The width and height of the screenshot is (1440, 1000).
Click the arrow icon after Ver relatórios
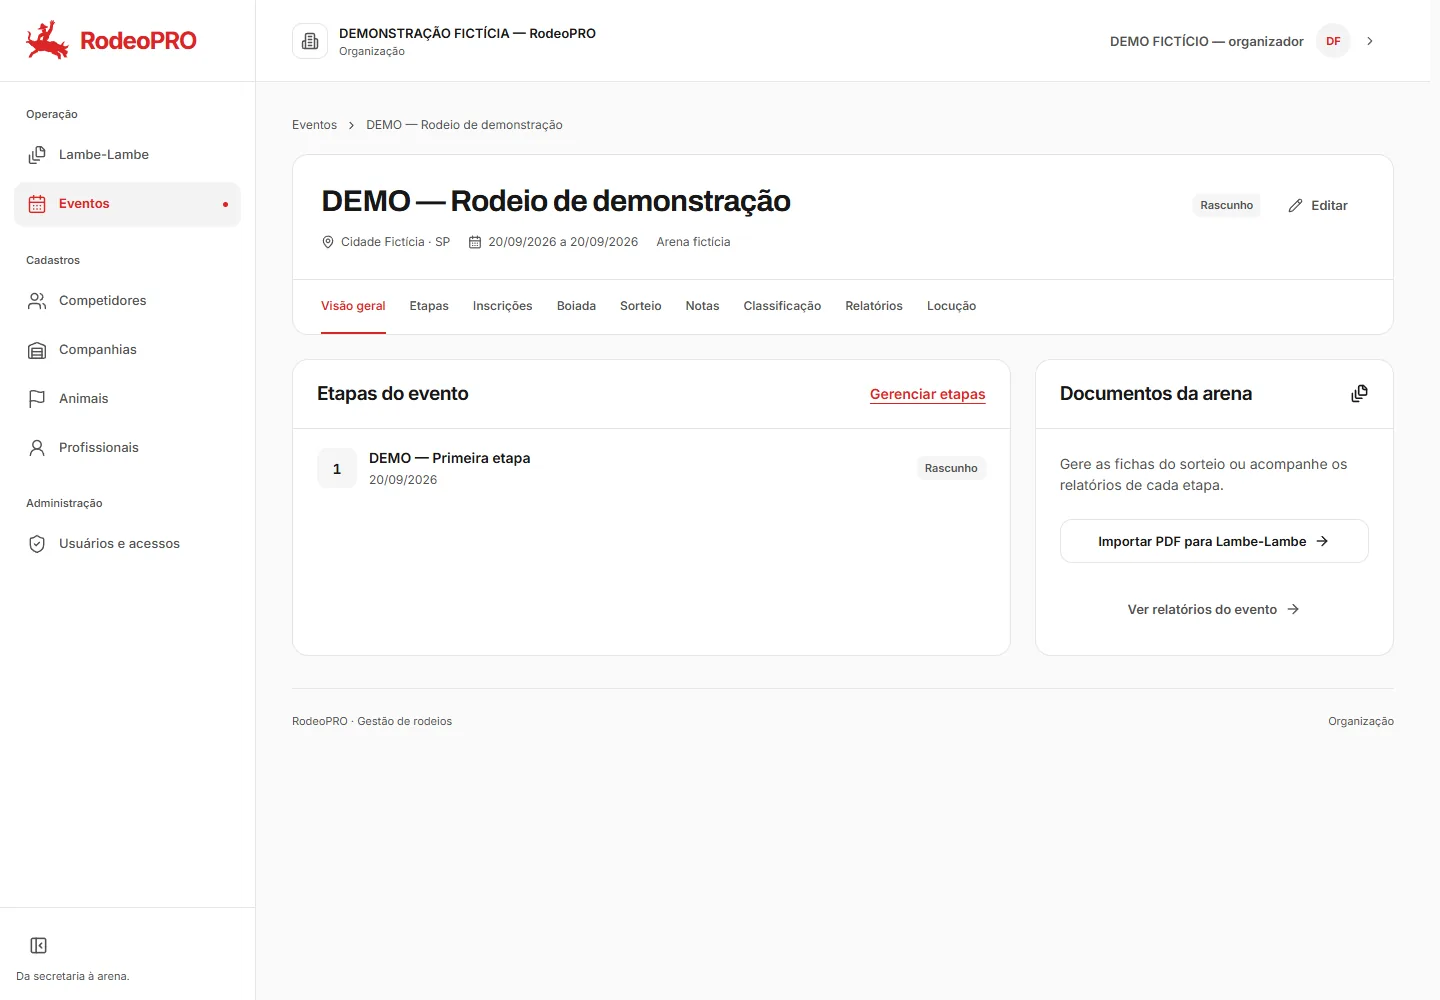pyautogui.click(x=1293, y=609)
